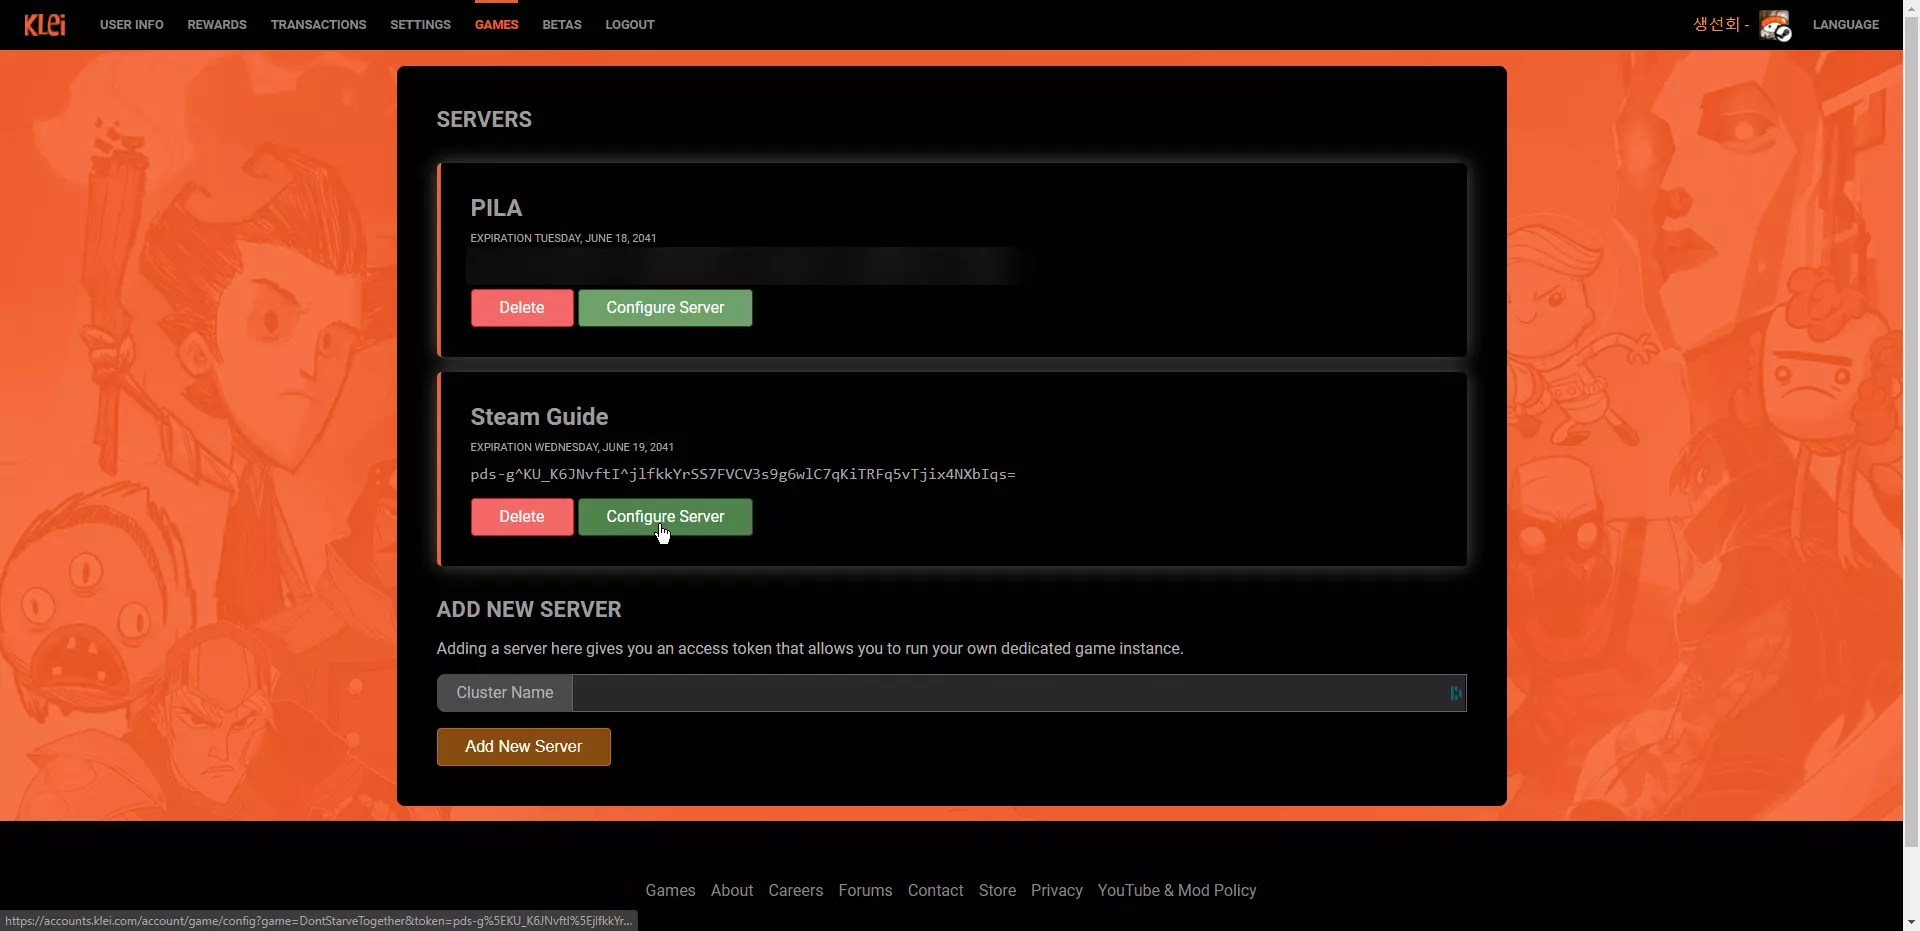The image size is (1920, 931).
Task: Click the Klei logo icon
Action: tap(45, 24)
